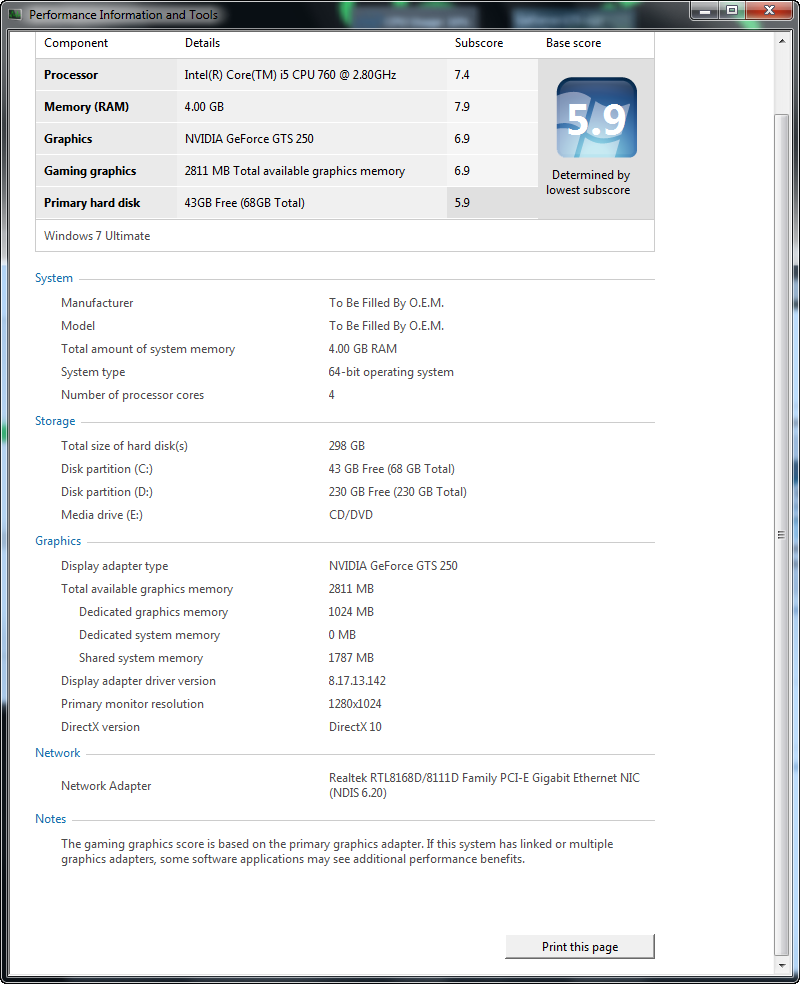
Task: Click the Storage section heading
Action: click(x=55, y=421)
